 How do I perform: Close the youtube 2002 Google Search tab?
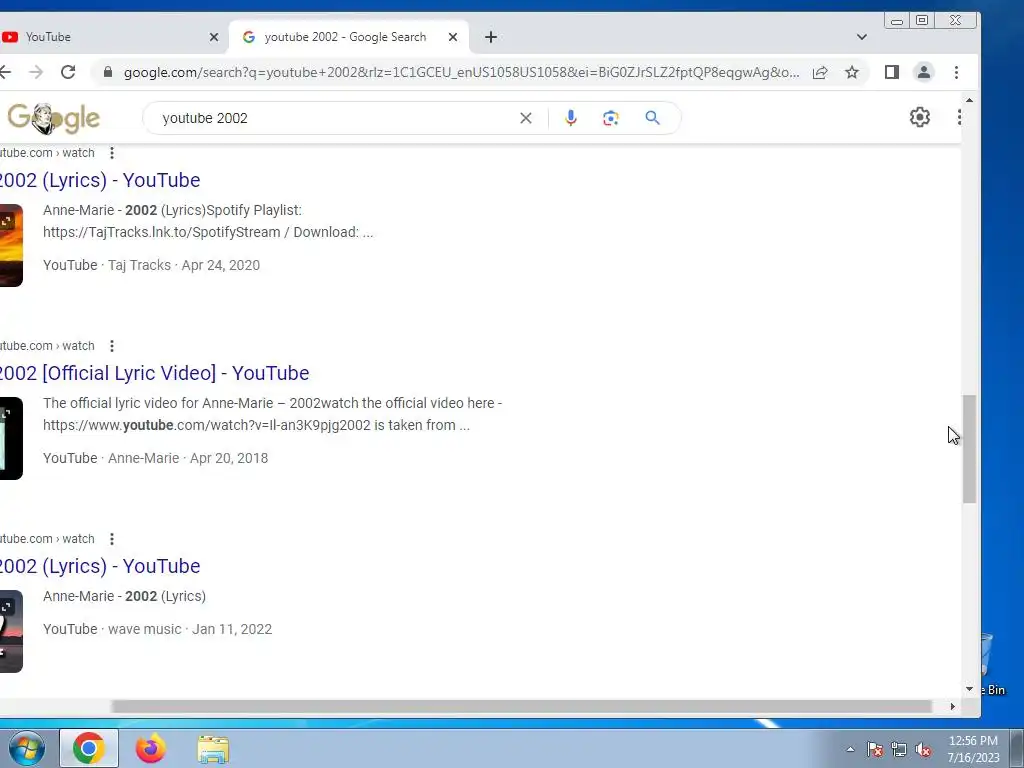coord(453,37)
